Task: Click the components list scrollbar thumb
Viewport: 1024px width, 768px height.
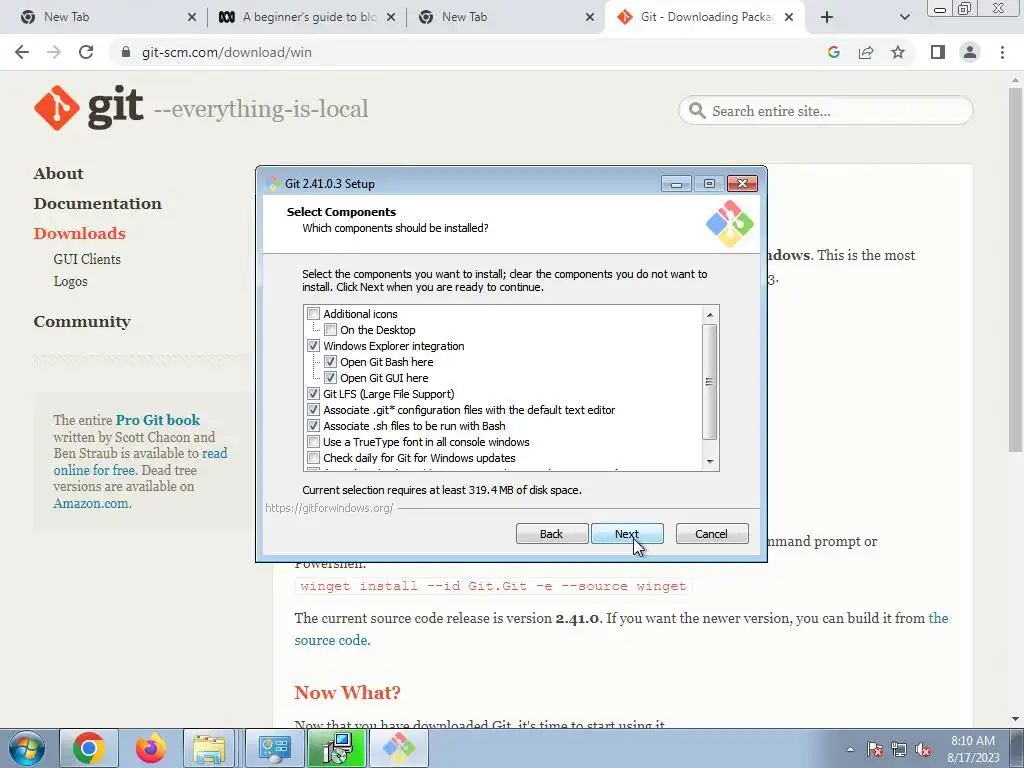Action: pos(710,382)
